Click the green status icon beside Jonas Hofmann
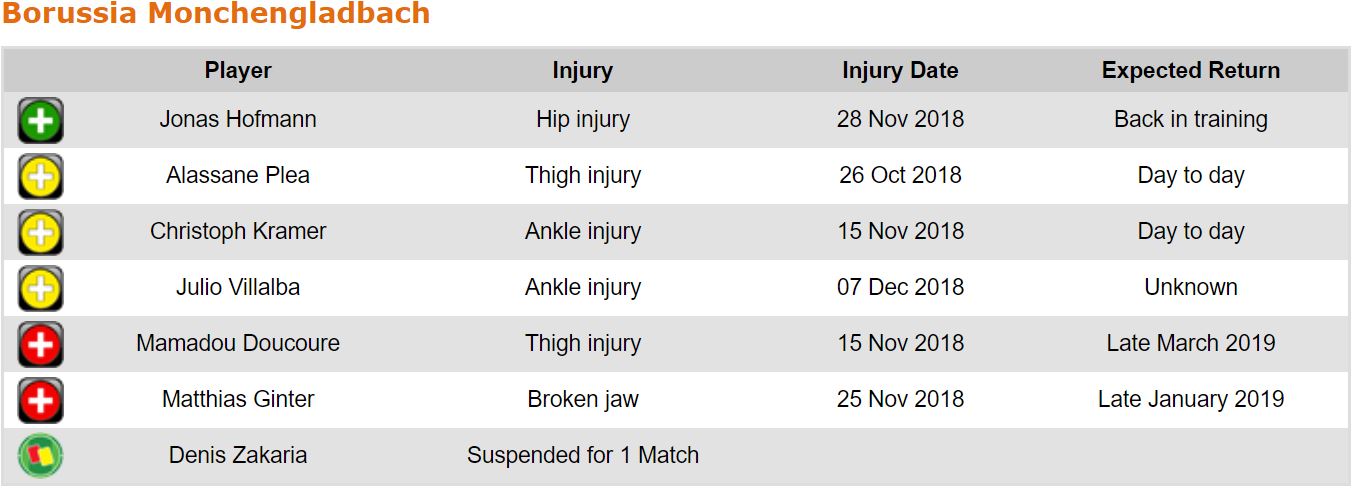 coord(40,121)
